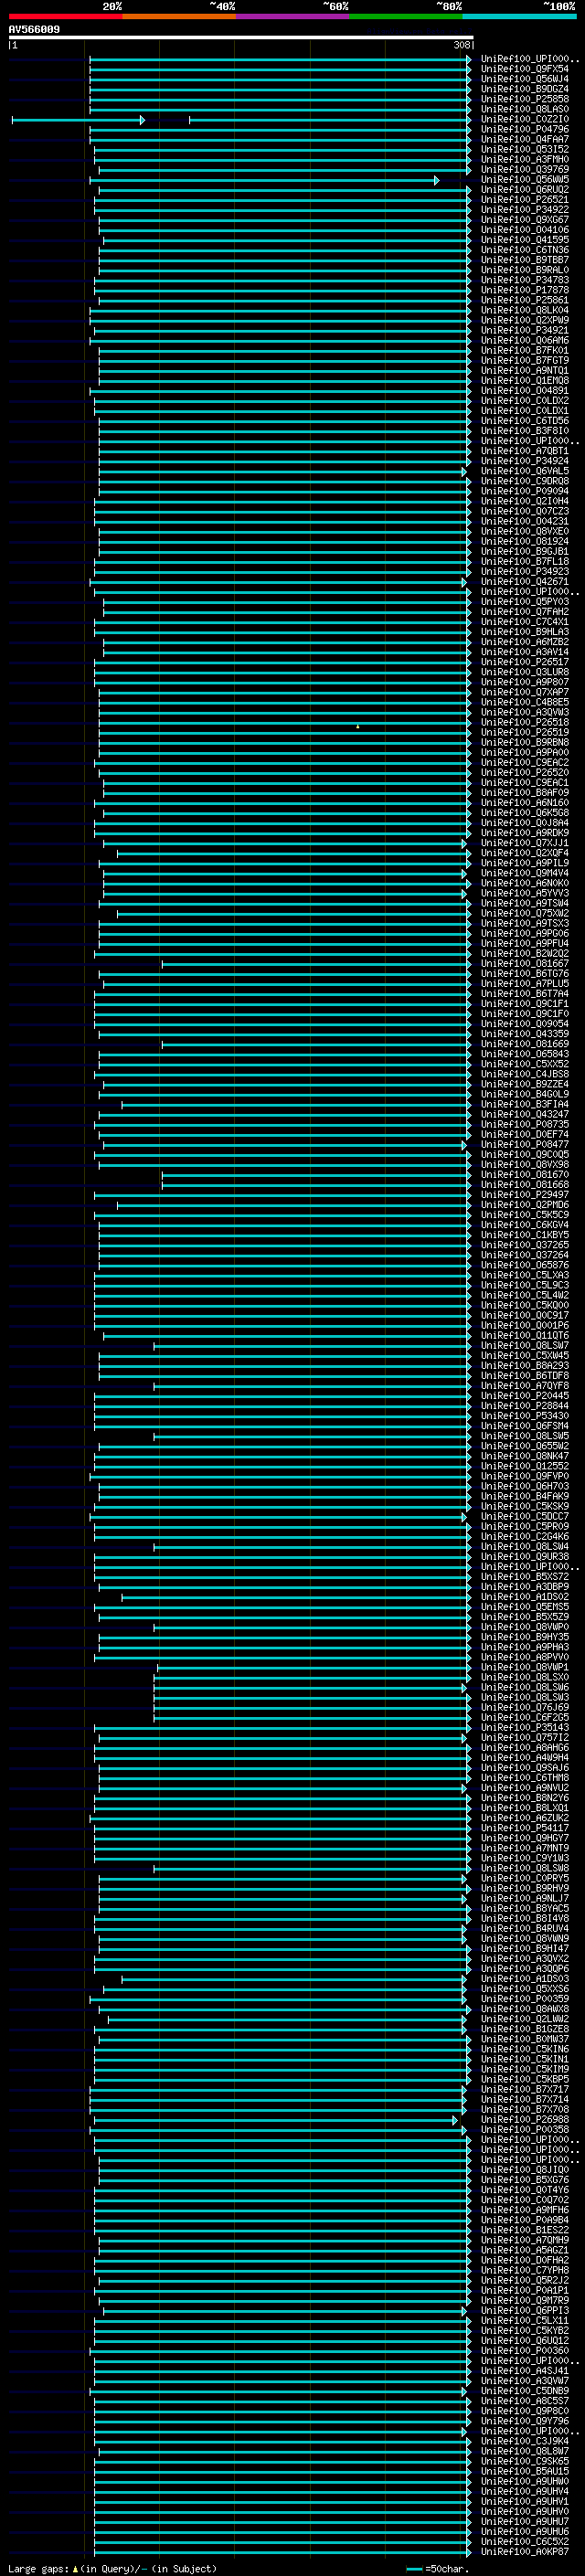The height and width of the screenshot is (2576, 585).
Task: Select hit UniRef100_P34783
Action: tap(525, 280)
